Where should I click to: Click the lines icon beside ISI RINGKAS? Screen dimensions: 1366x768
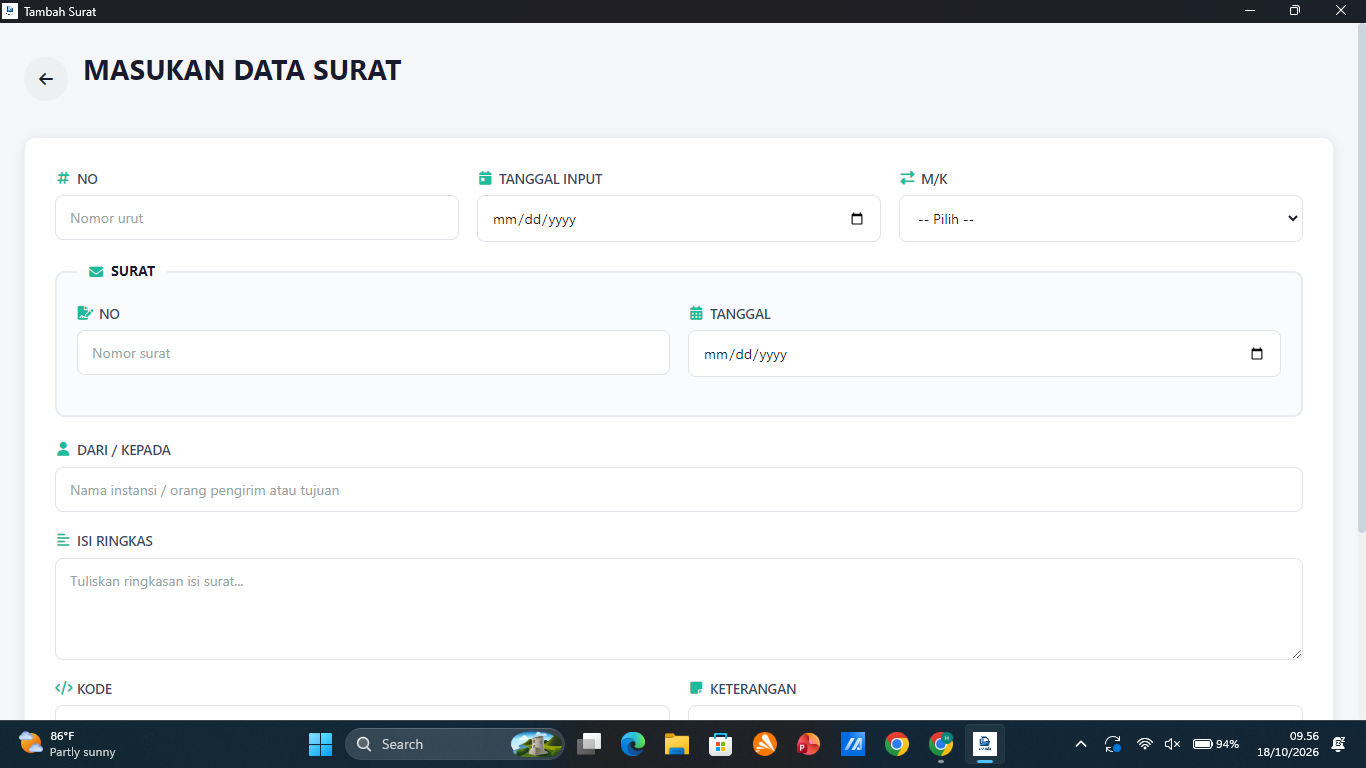pos(63,540)
